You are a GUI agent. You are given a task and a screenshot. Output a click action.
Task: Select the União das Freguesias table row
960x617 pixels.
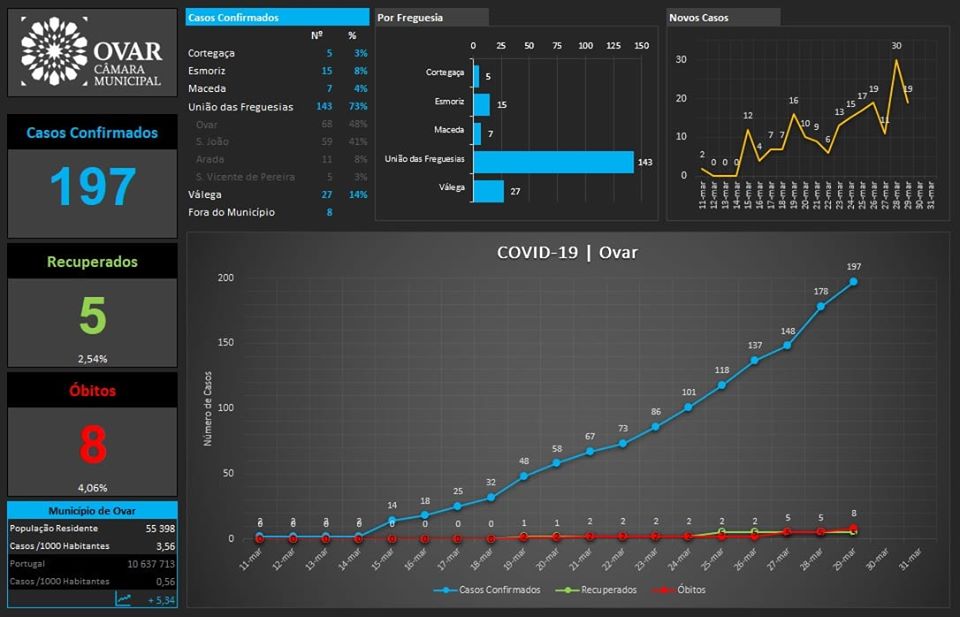point(277,106)
